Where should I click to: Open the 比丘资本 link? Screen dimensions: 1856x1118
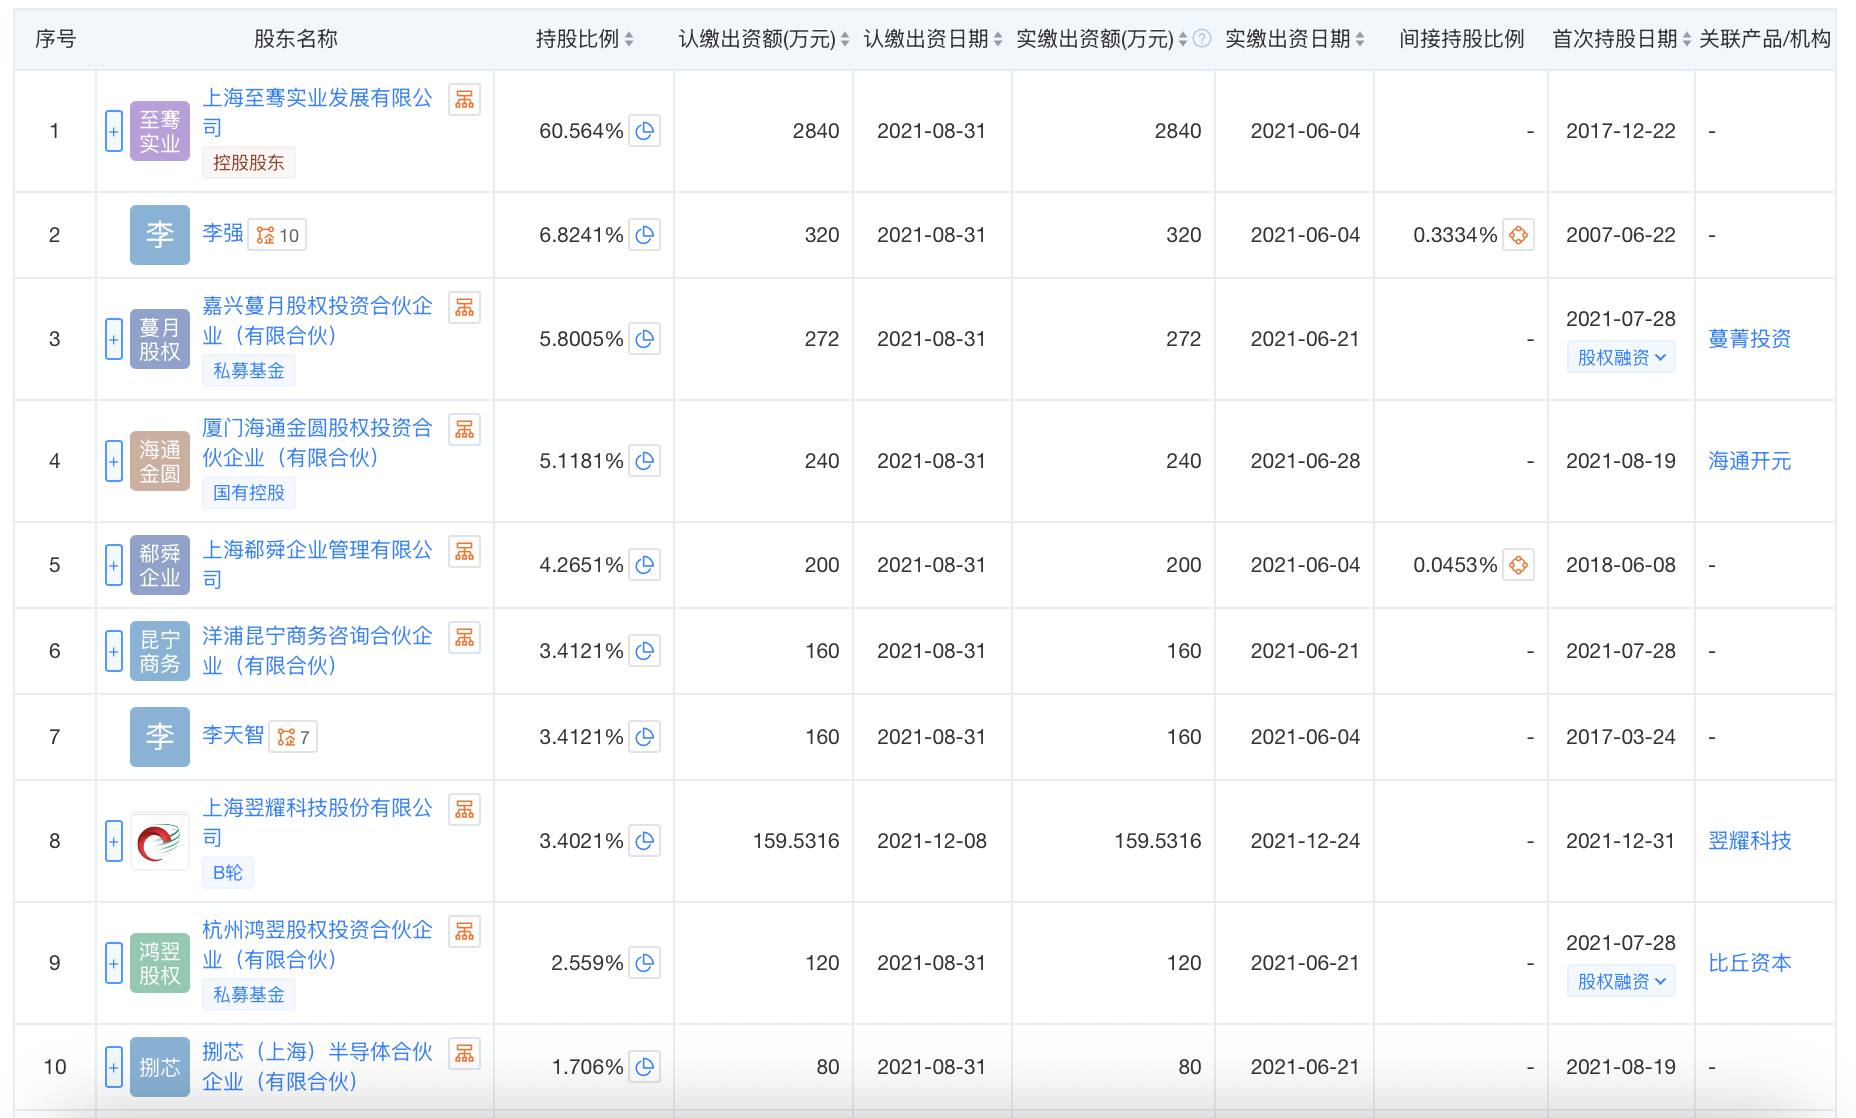[x=1749, y=963]
